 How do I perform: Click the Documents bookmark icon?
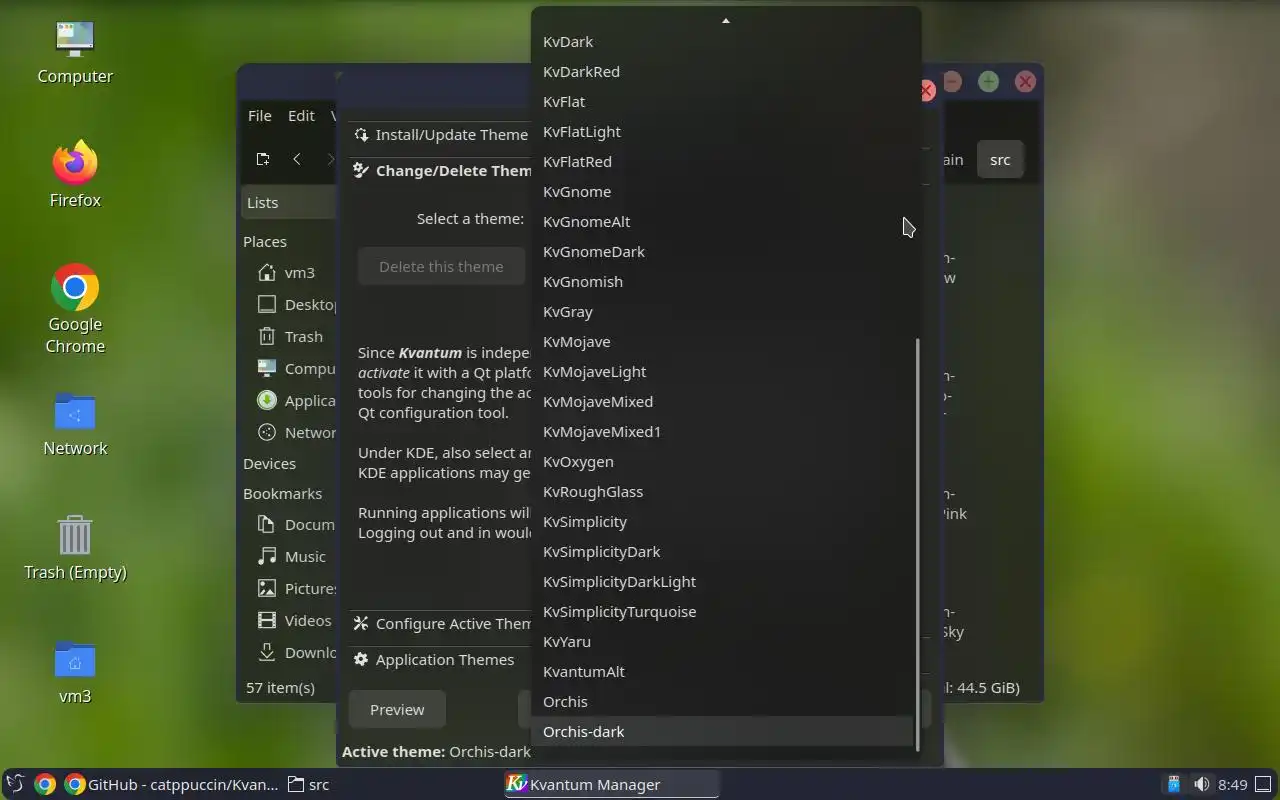pyautogui.click(x=267, y=525)
